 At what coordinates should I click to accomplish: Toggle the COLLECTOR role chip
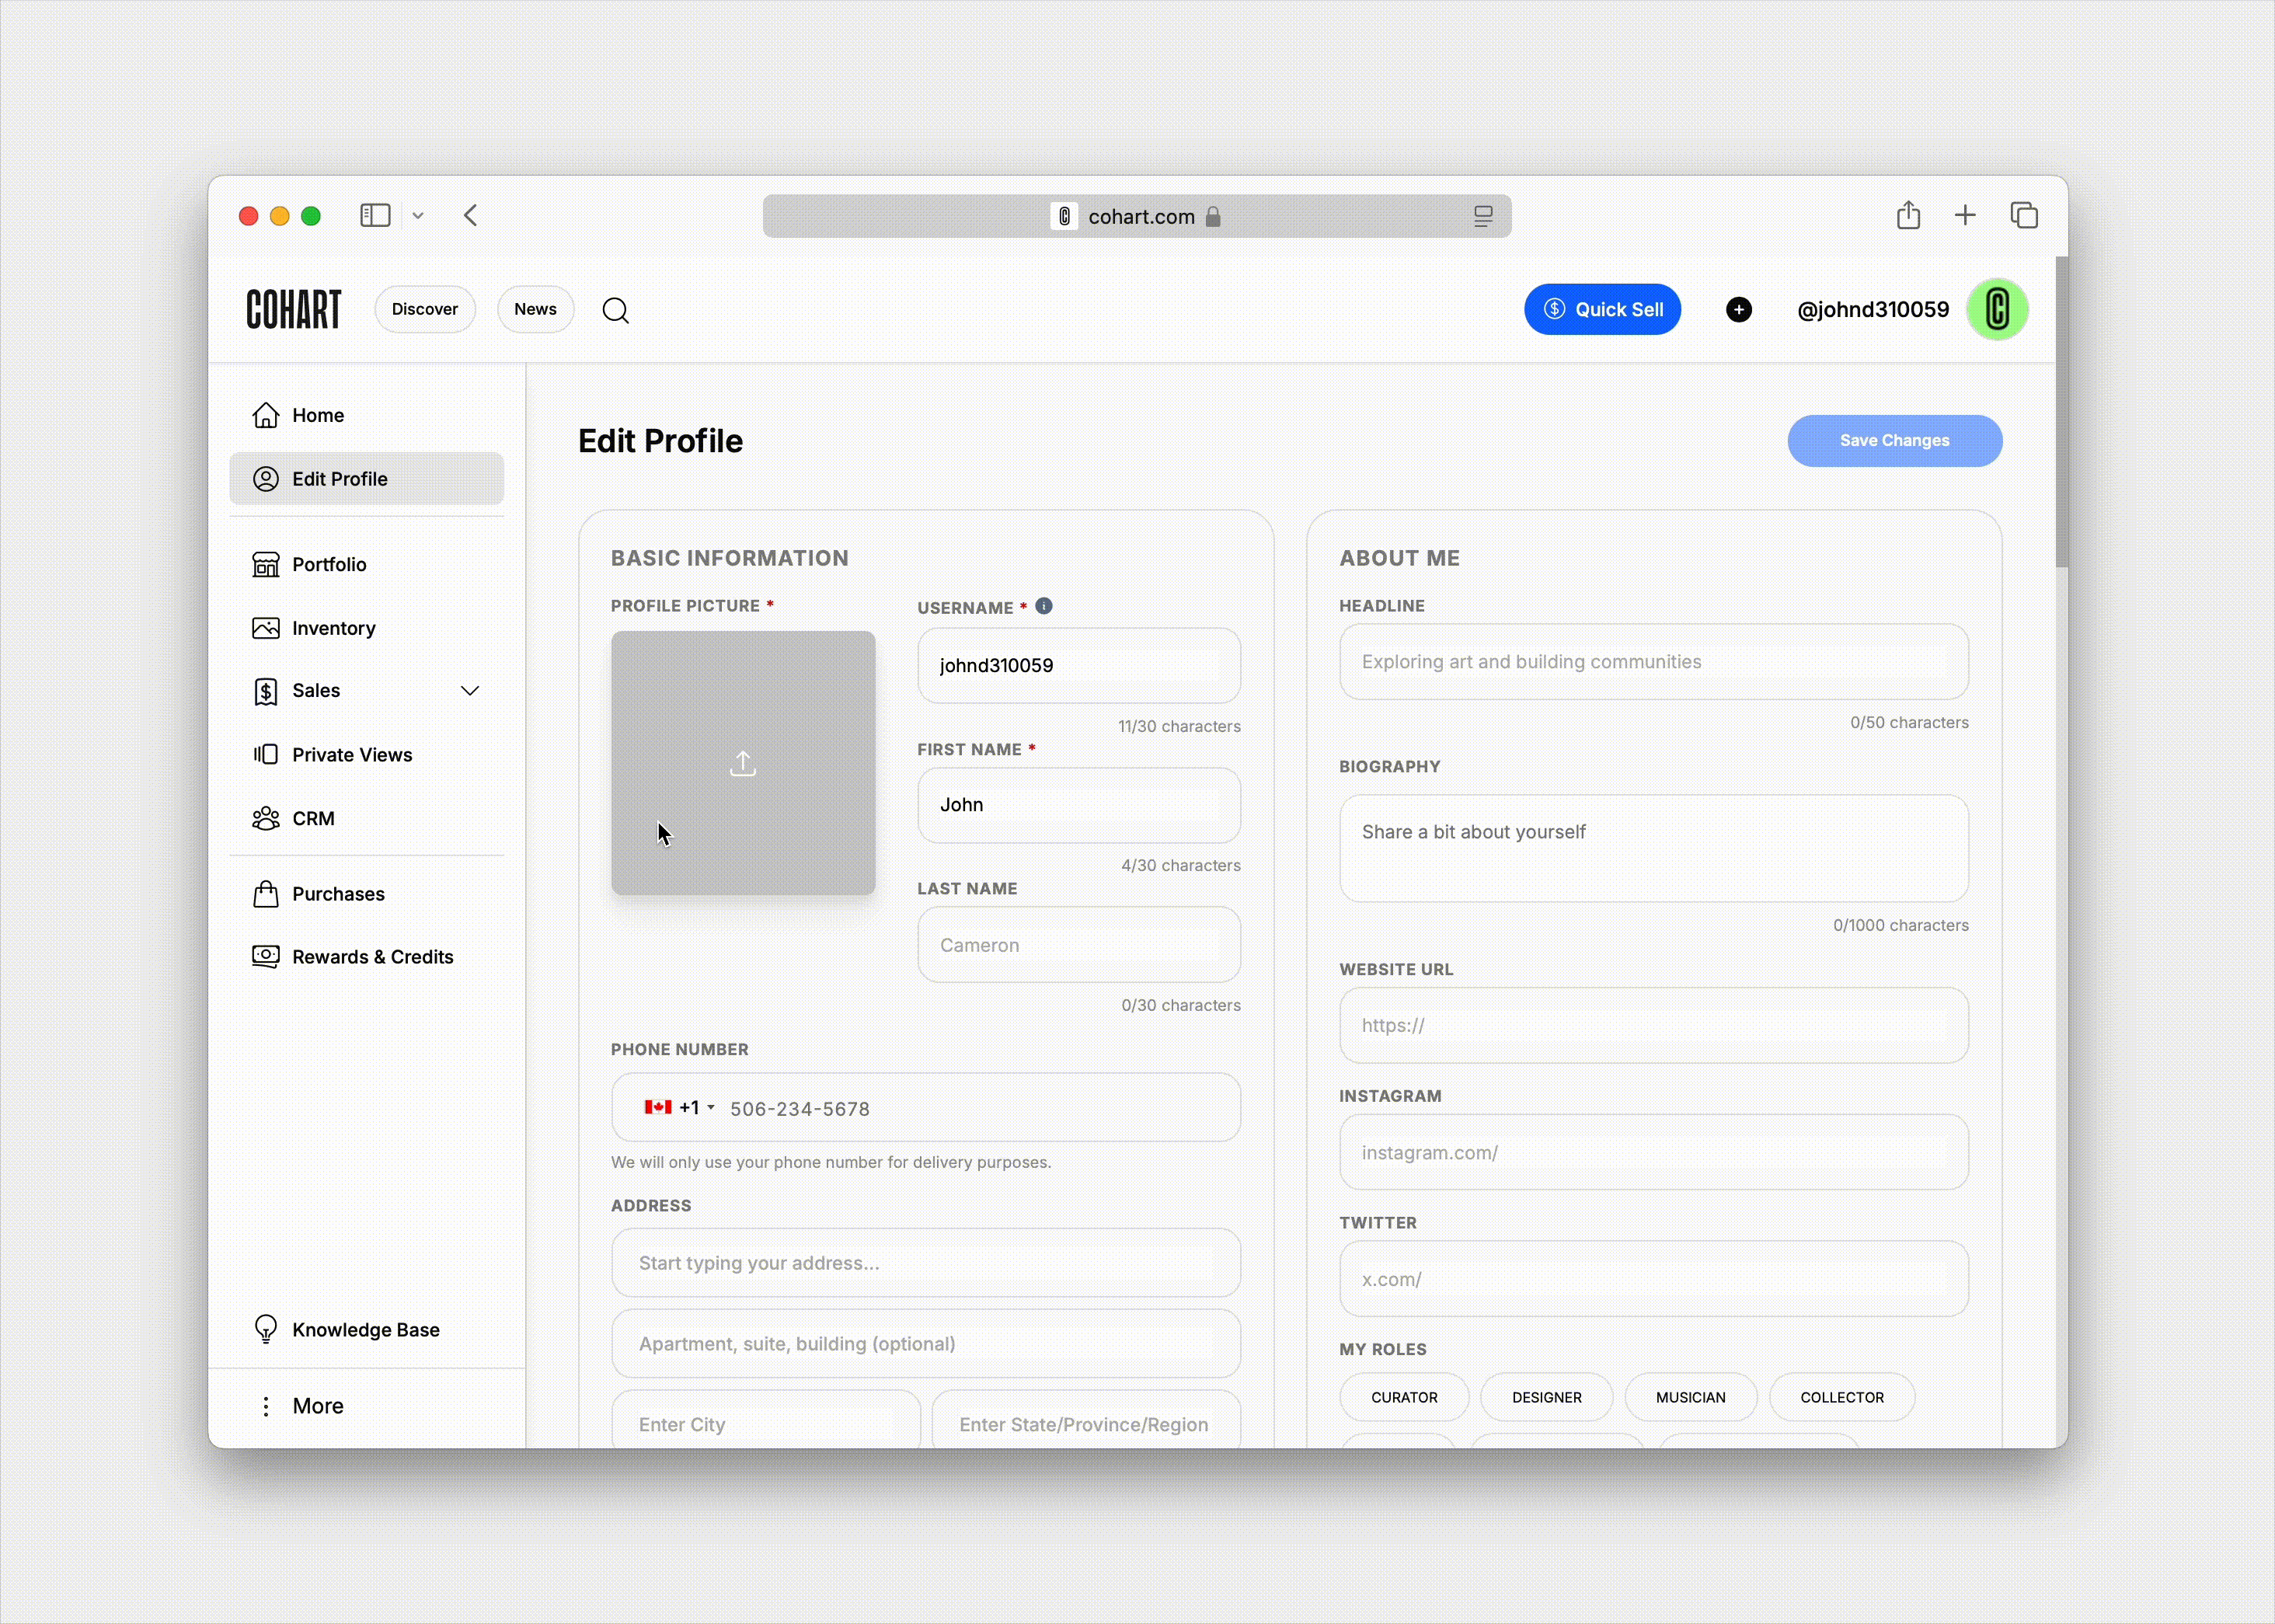[x=1842, y=1397]
